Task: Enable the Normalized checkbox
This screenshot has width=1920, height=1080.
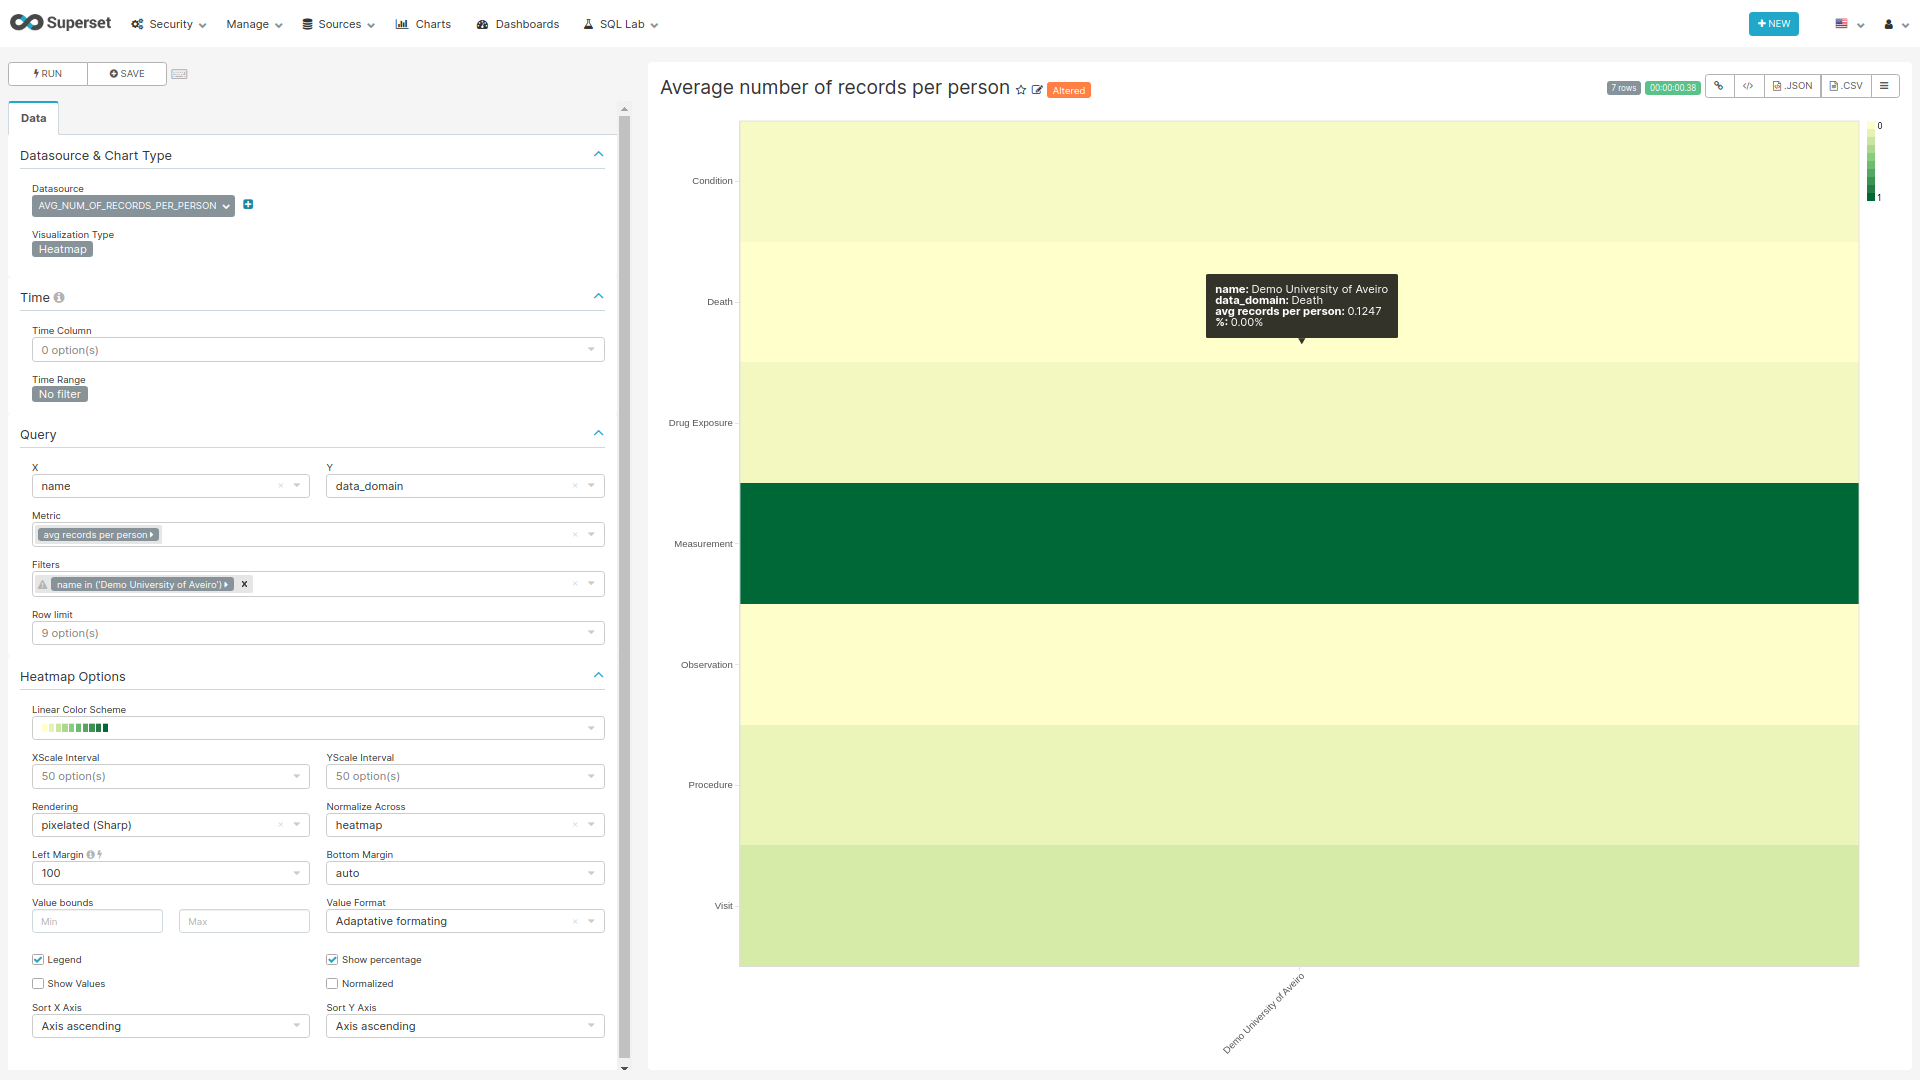Action: point(332,984)
